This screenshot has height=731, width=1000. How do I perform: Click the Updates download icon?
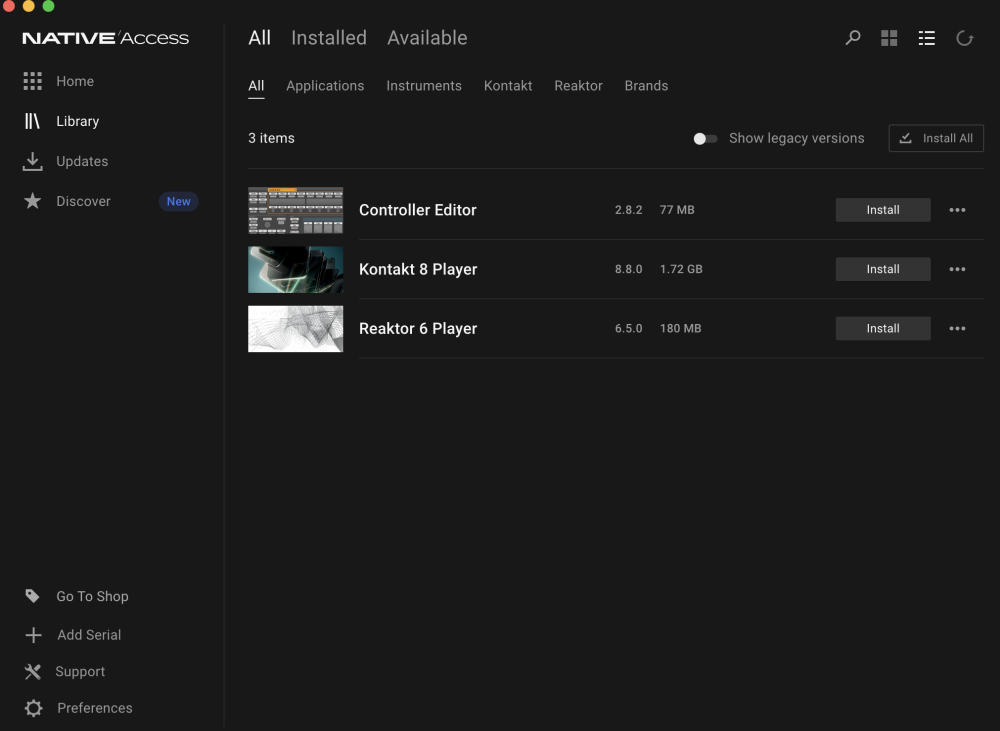click(33, 161)
